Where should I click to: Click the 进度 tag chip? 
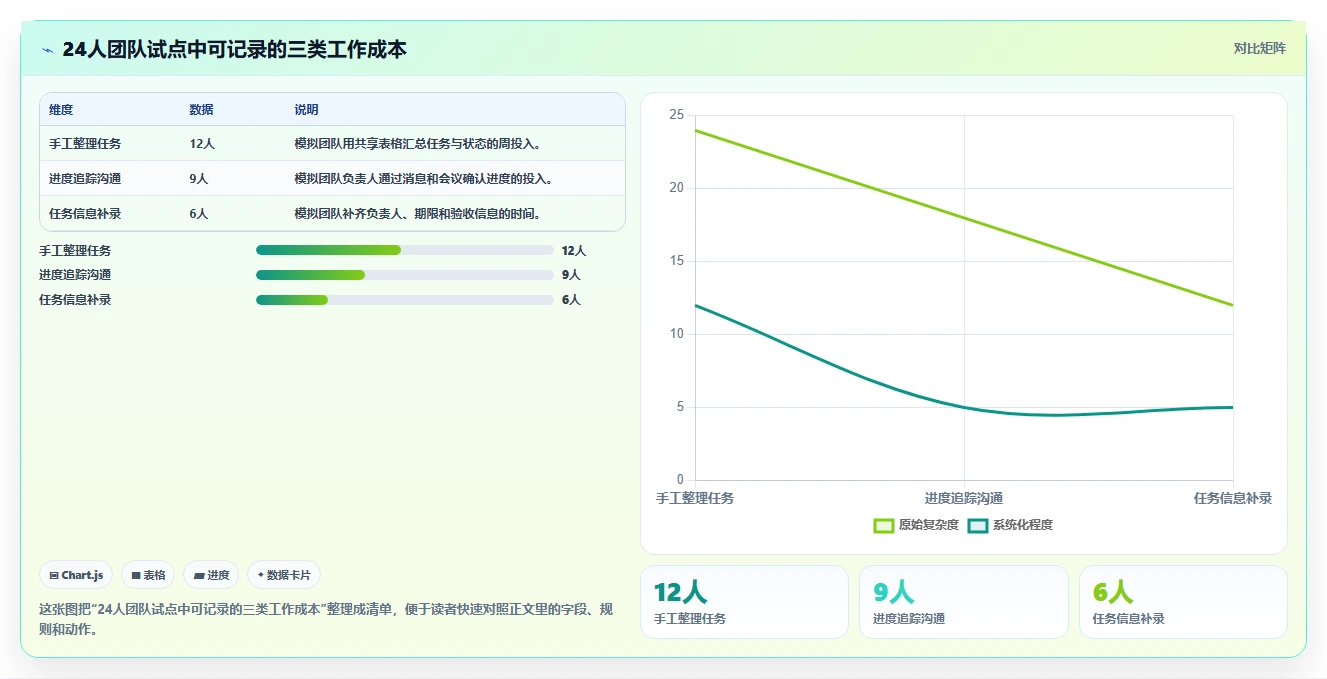(211, 575)
